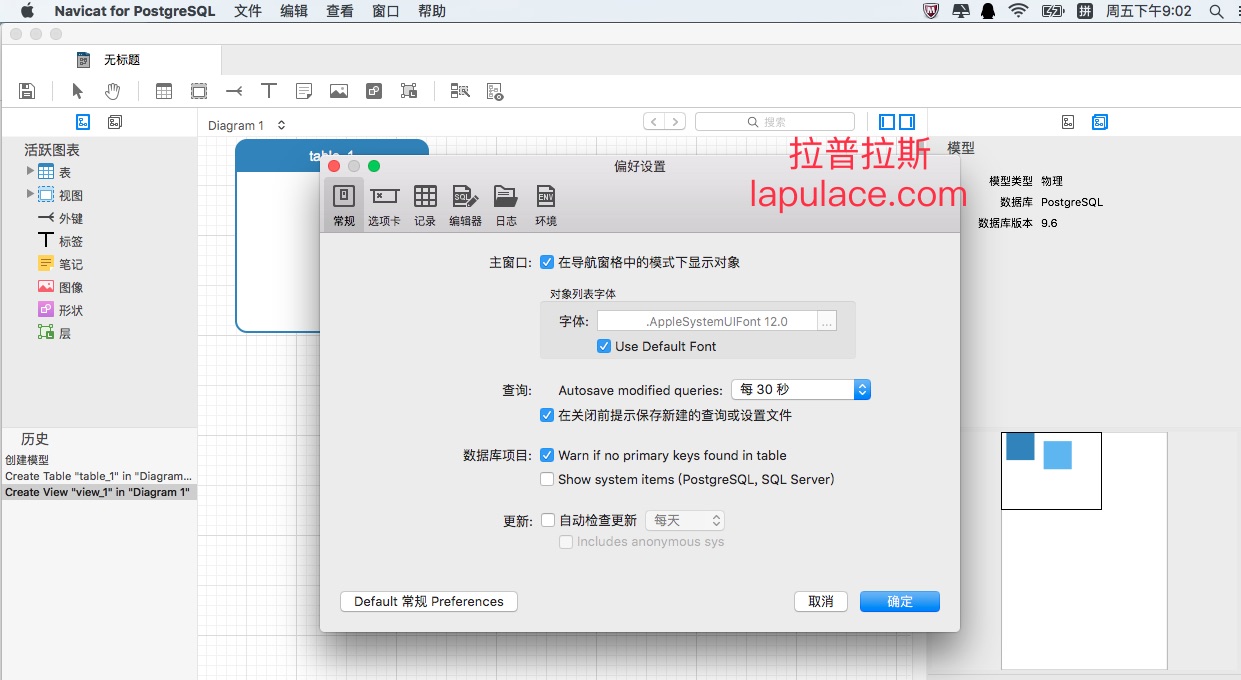Select the layer tool in toolbar
The height and width of the screenshot is (680, 1241).
click(409, 91)
